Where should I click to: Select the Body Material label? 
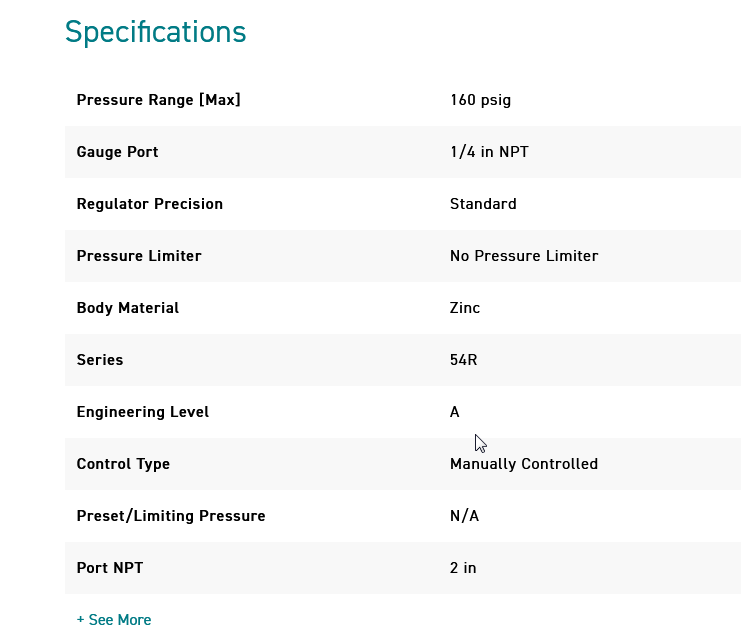(x=128, y=308)
